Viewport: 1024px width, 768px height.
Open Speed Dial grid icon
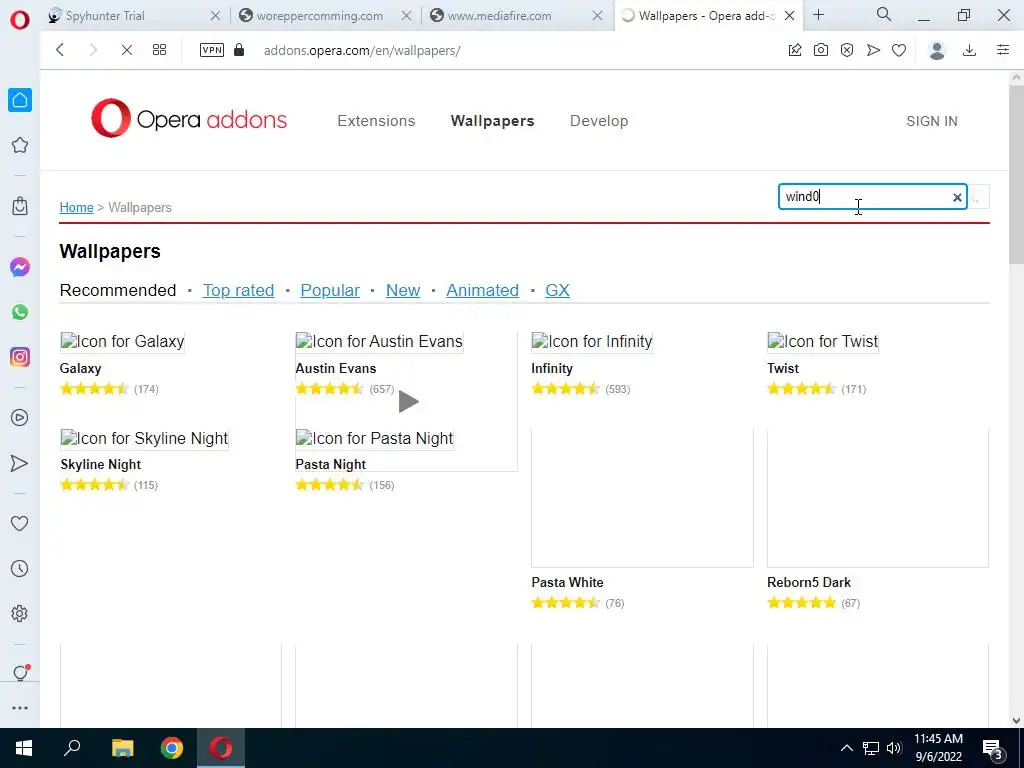(159, 50)
